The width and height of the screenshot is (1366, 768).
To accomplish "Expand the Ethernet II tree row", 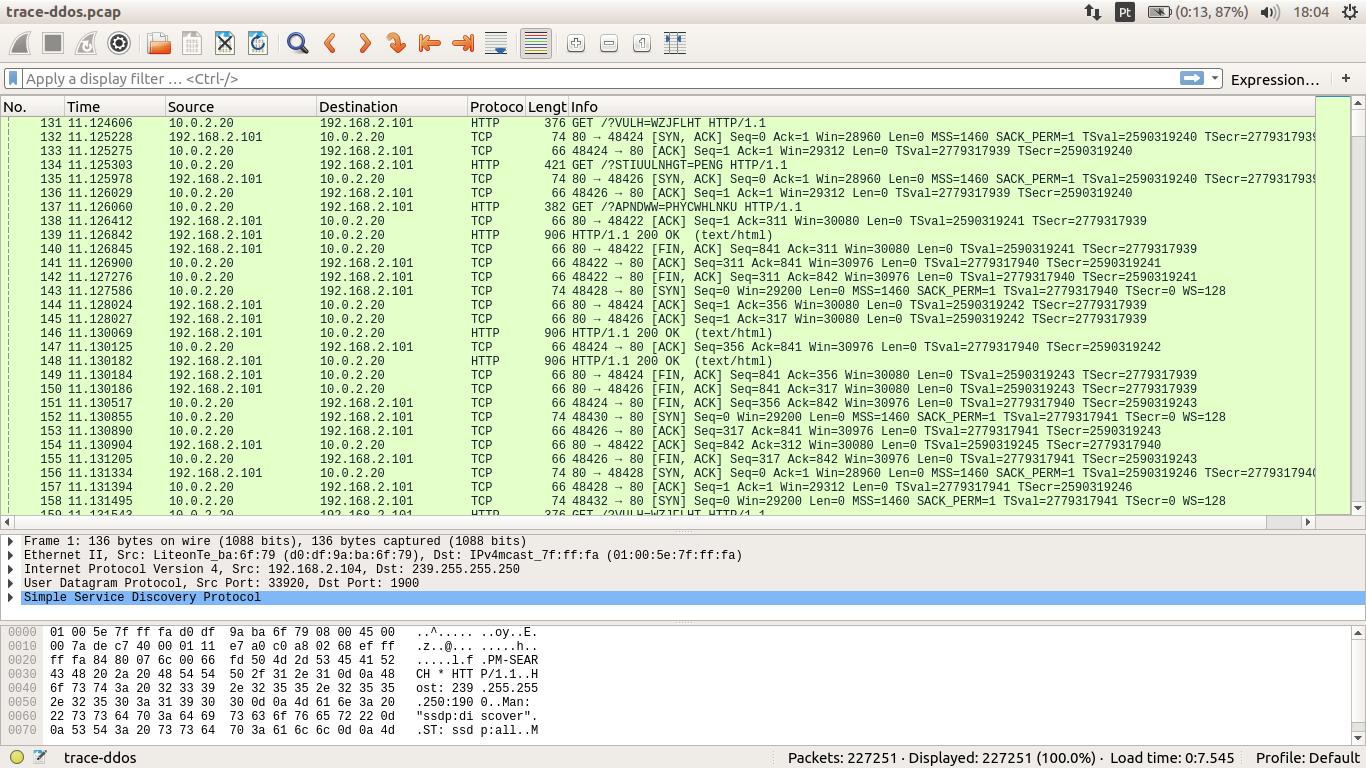I will (12, 555).
